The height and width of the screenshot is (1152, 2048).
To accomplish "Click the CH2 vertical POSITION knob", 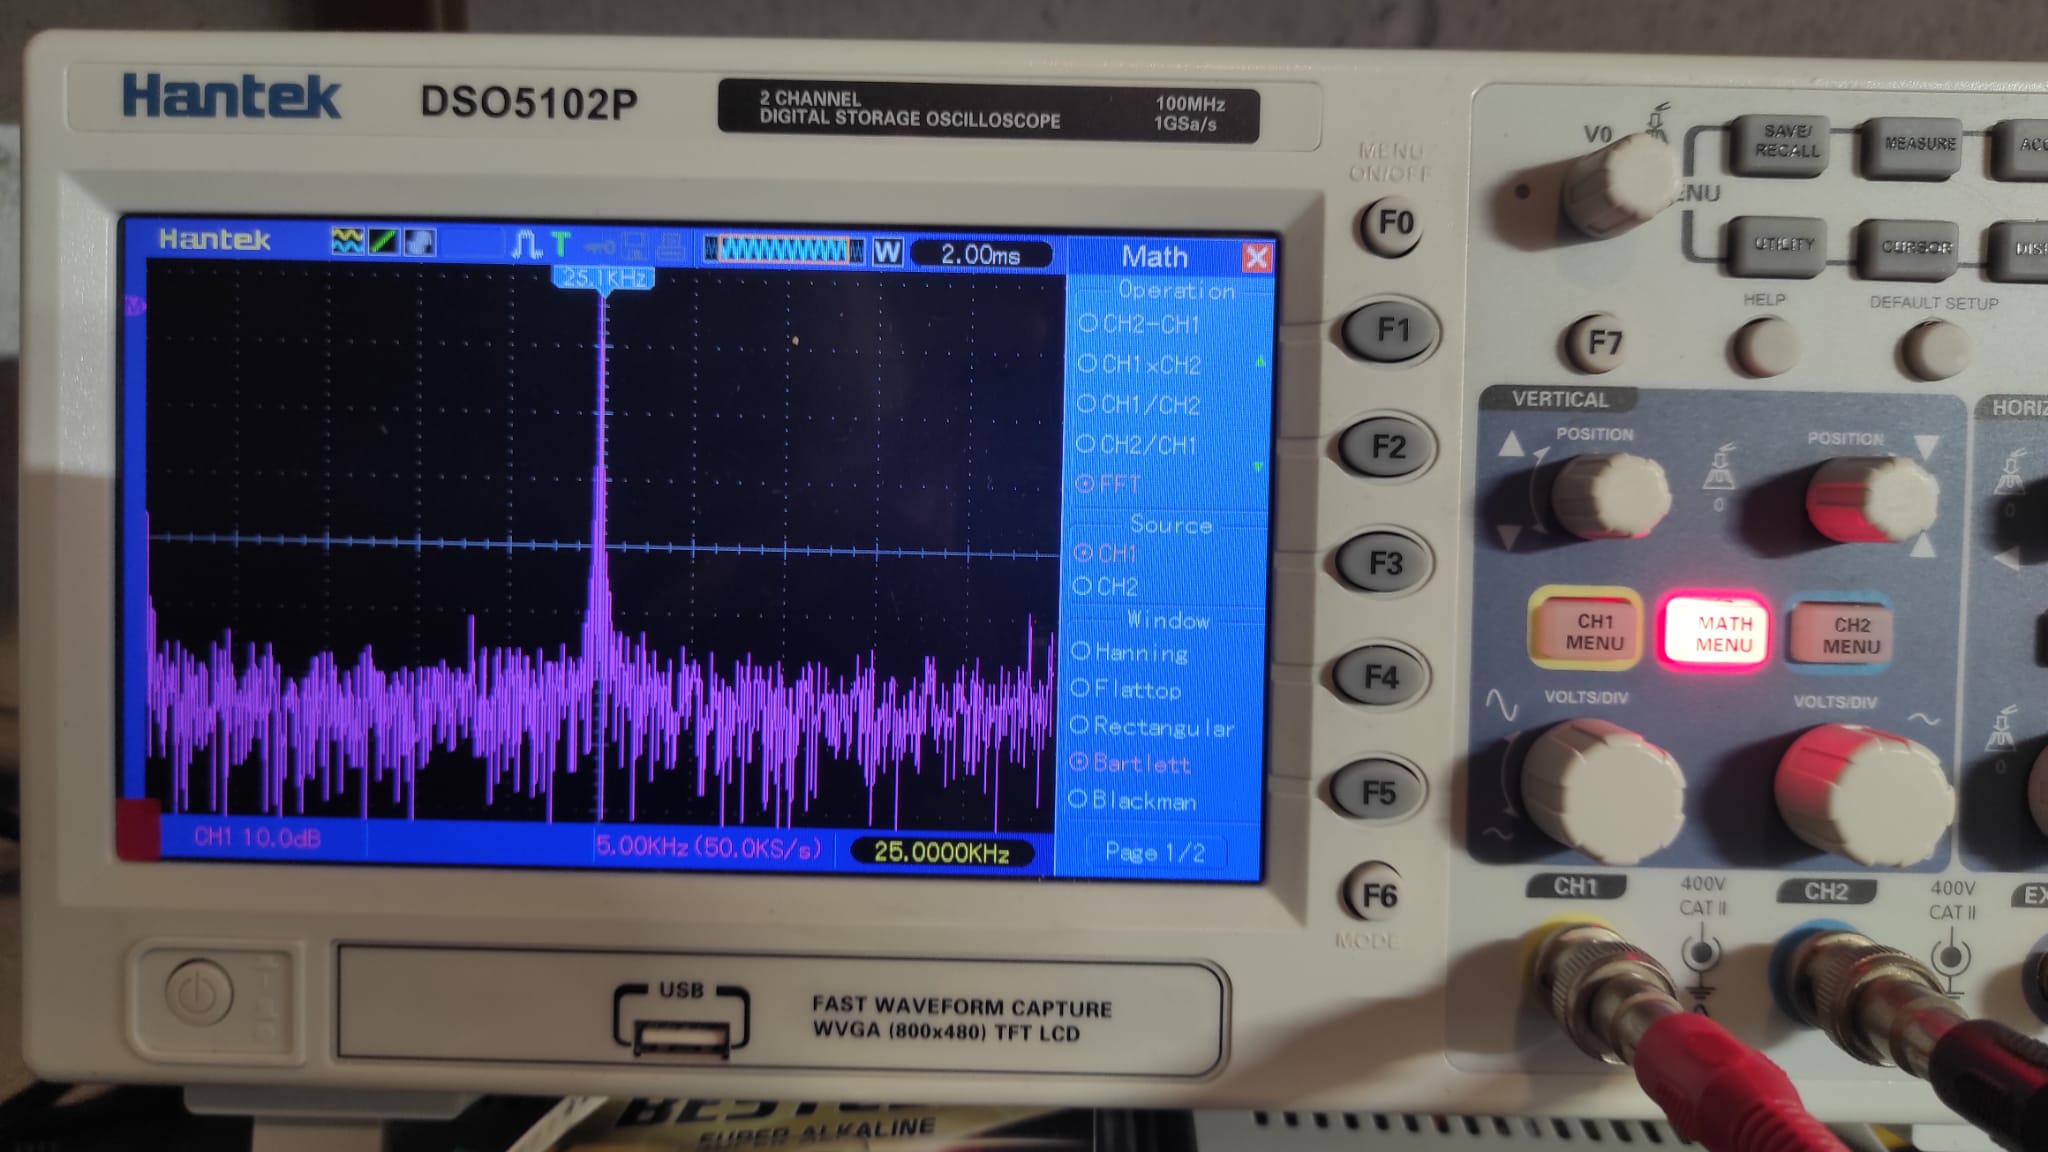I will (1871, 499).
